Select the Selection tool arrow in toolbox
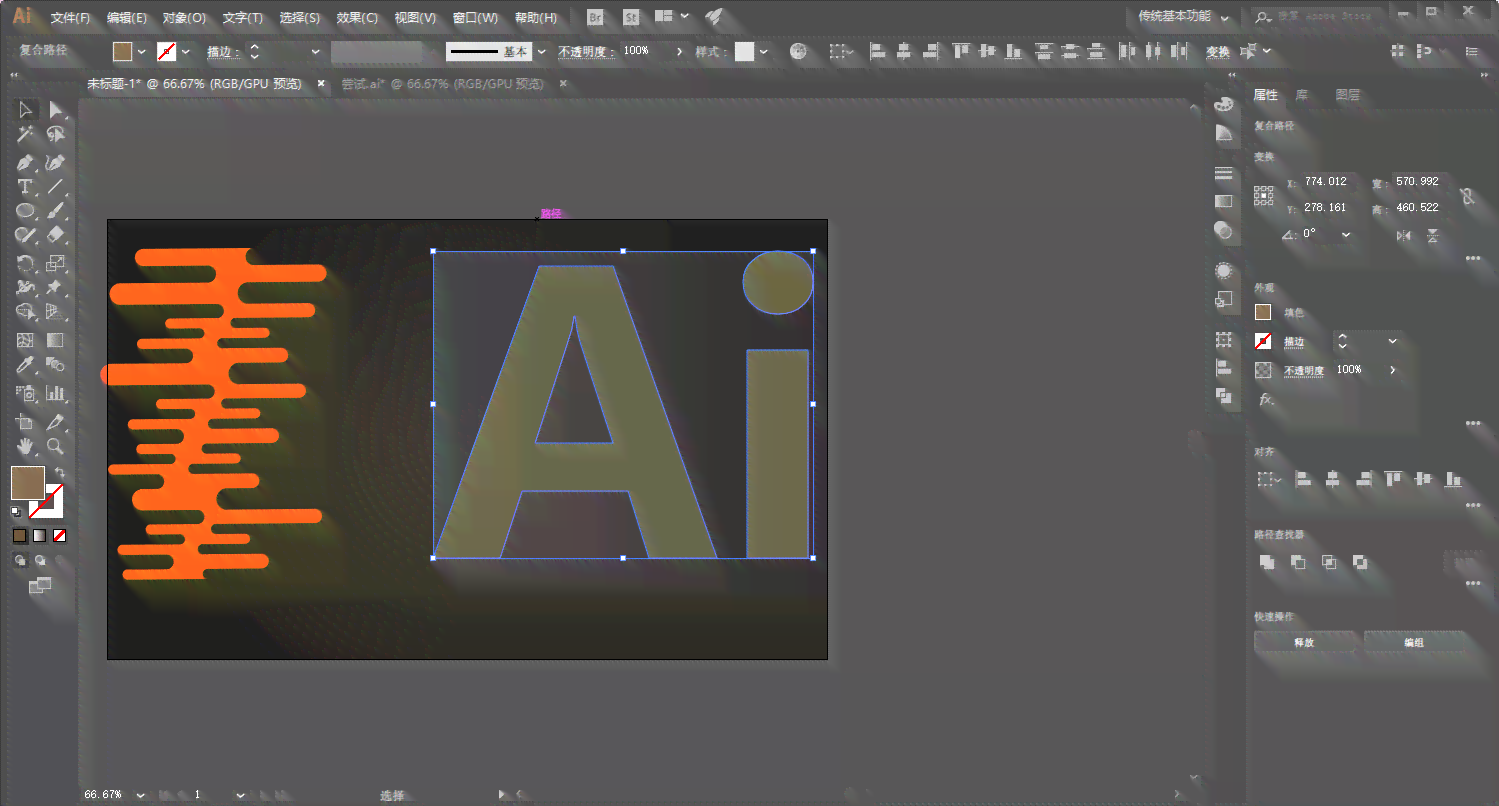 [x=26, y=110]
